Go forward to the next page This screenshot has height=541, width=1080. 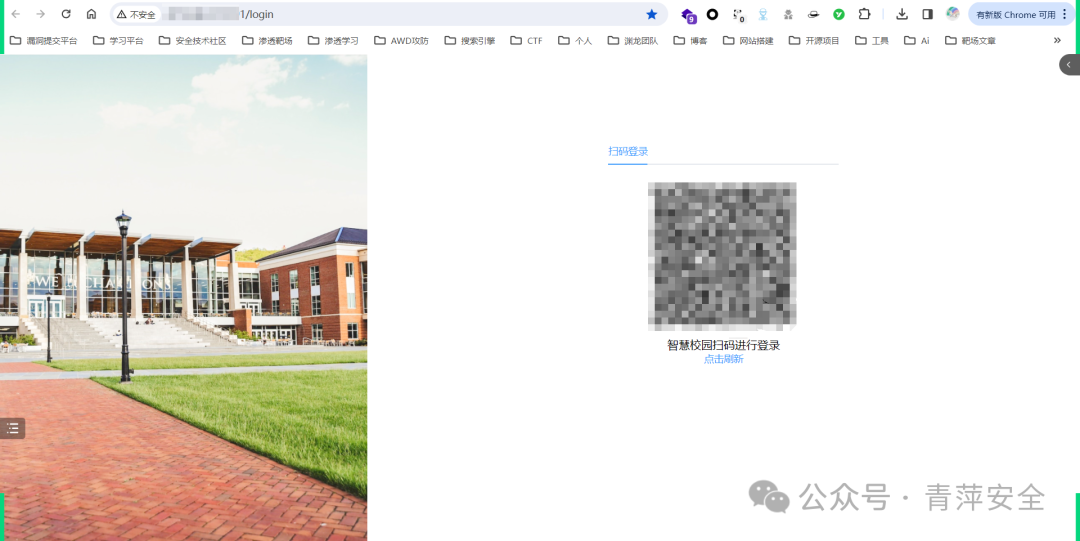pos(41,14)
